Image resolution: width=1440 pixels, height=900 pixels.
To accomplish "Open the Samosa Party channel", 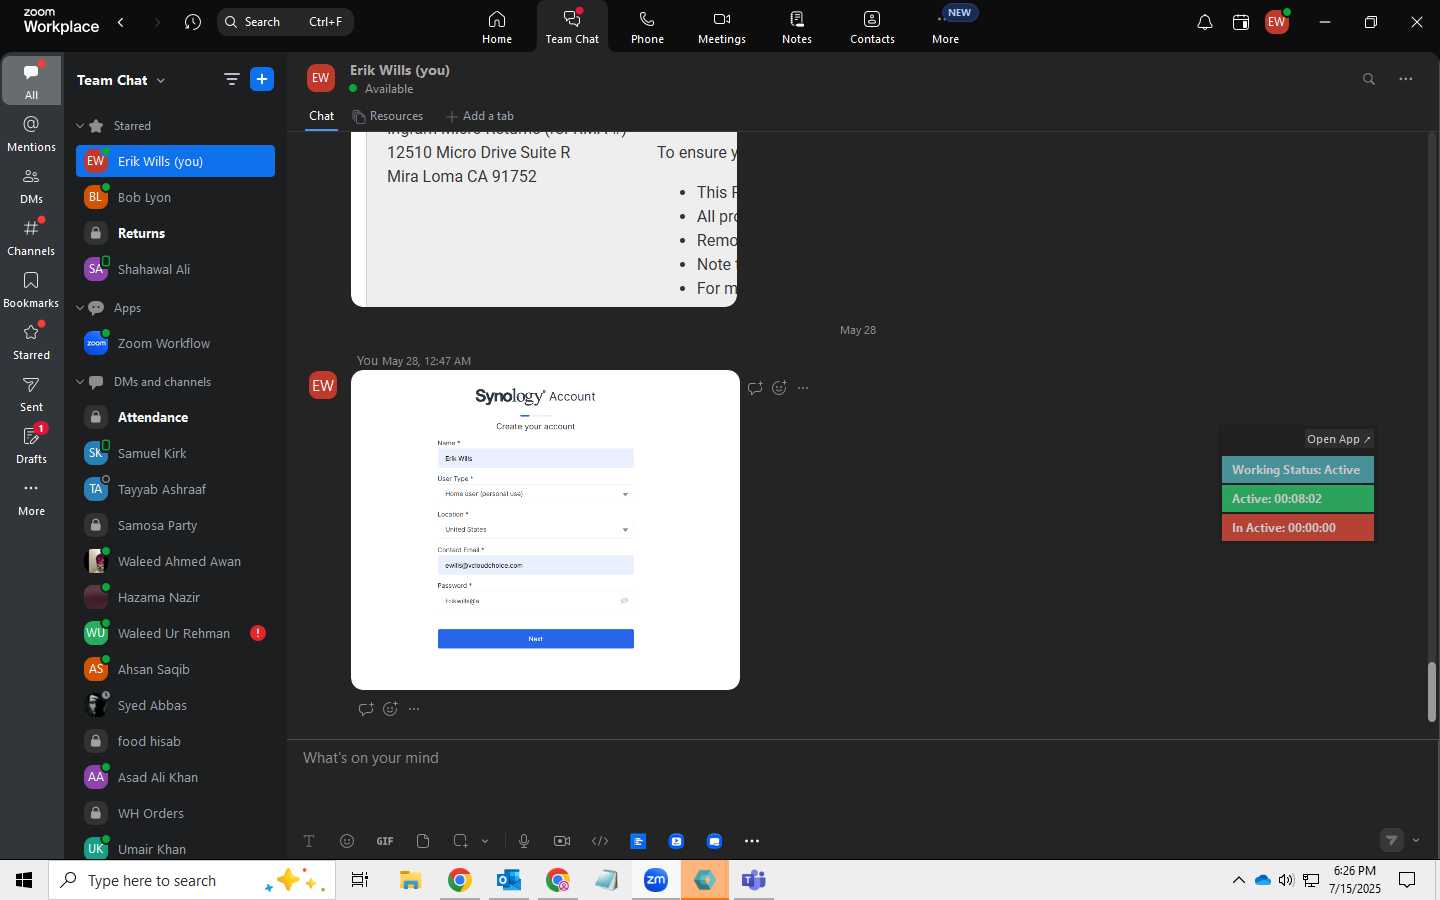I will tap(175, 525).
